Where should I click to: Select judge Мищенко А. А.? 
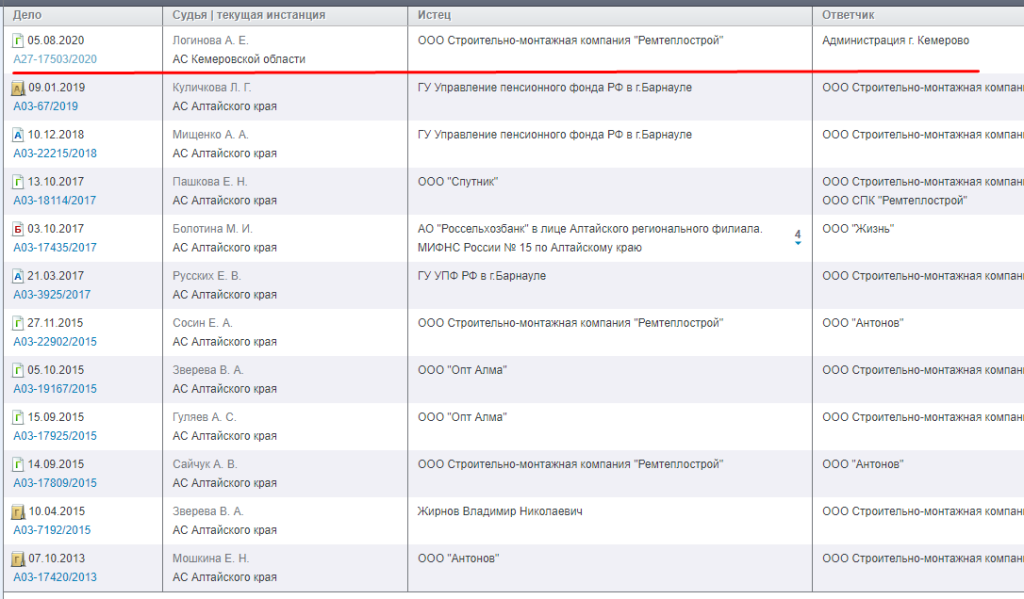(x=210, y=135)
